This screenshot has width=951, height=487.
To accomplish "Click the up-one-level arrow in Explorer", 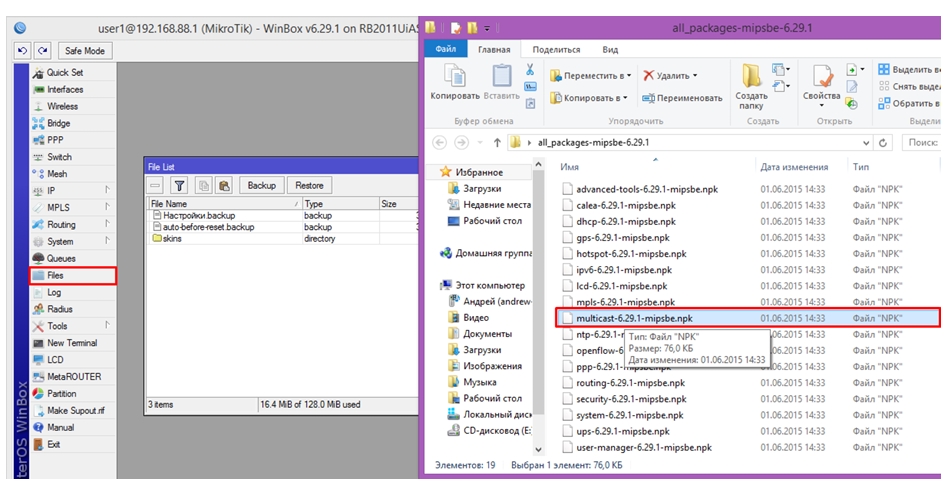I will (497, 143).
